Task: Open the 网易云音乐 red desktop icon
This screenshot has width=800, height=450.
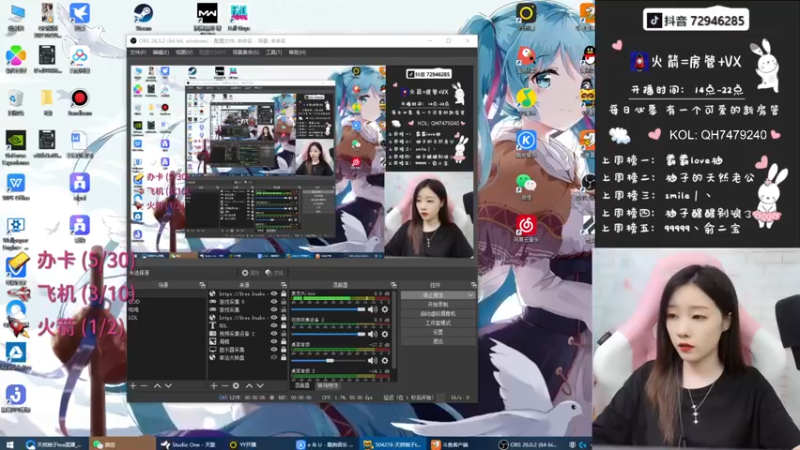Action: tap(526, 228)
